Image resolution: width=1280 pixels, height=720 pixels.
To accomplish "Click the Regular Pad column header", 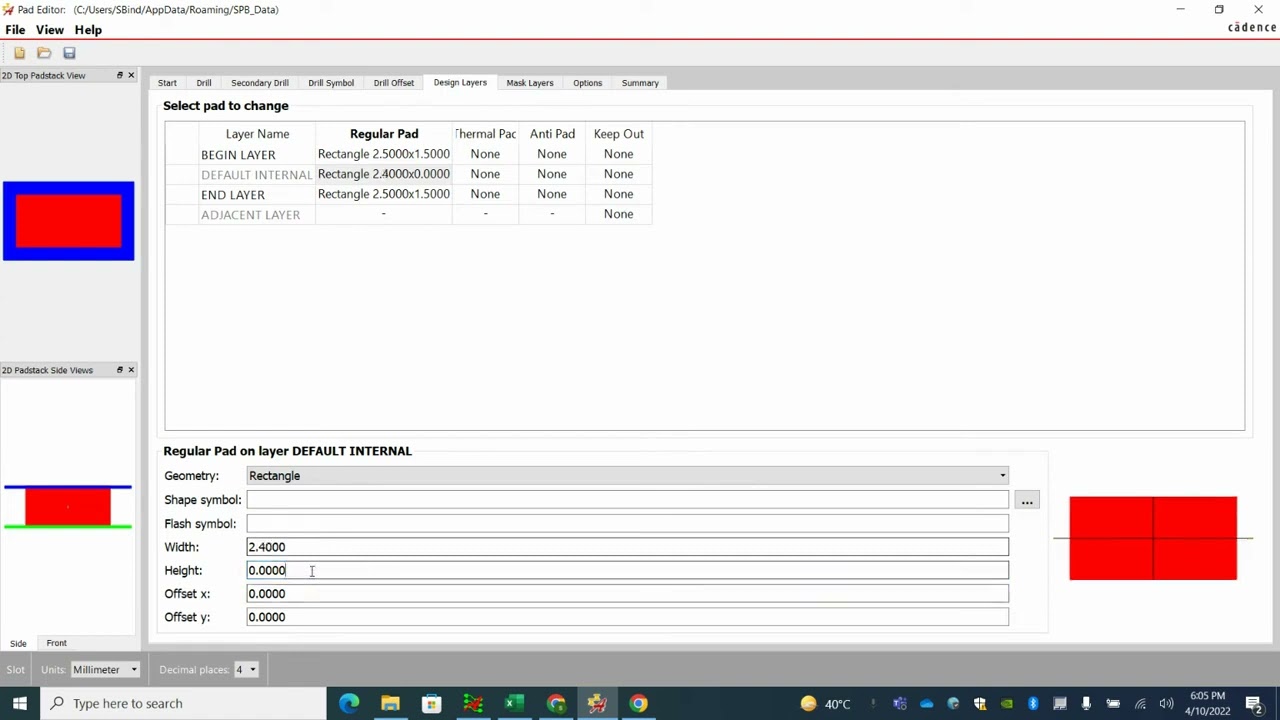I will (384, 134).
